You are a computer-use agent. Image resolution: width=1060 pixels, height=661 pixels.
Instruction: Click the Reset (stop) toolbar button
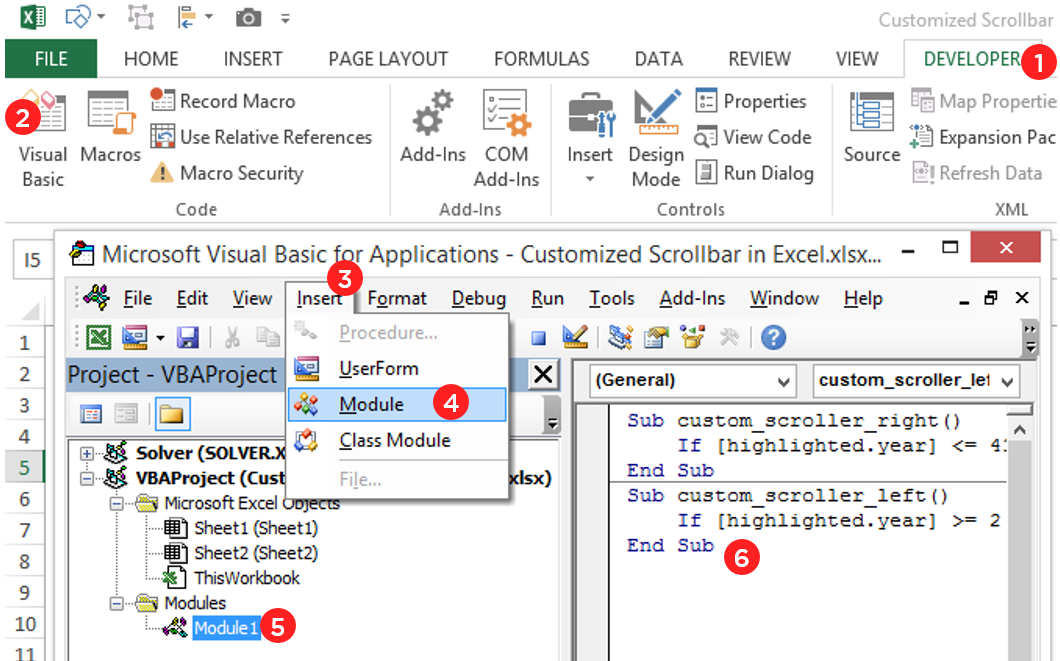[538, 337]
